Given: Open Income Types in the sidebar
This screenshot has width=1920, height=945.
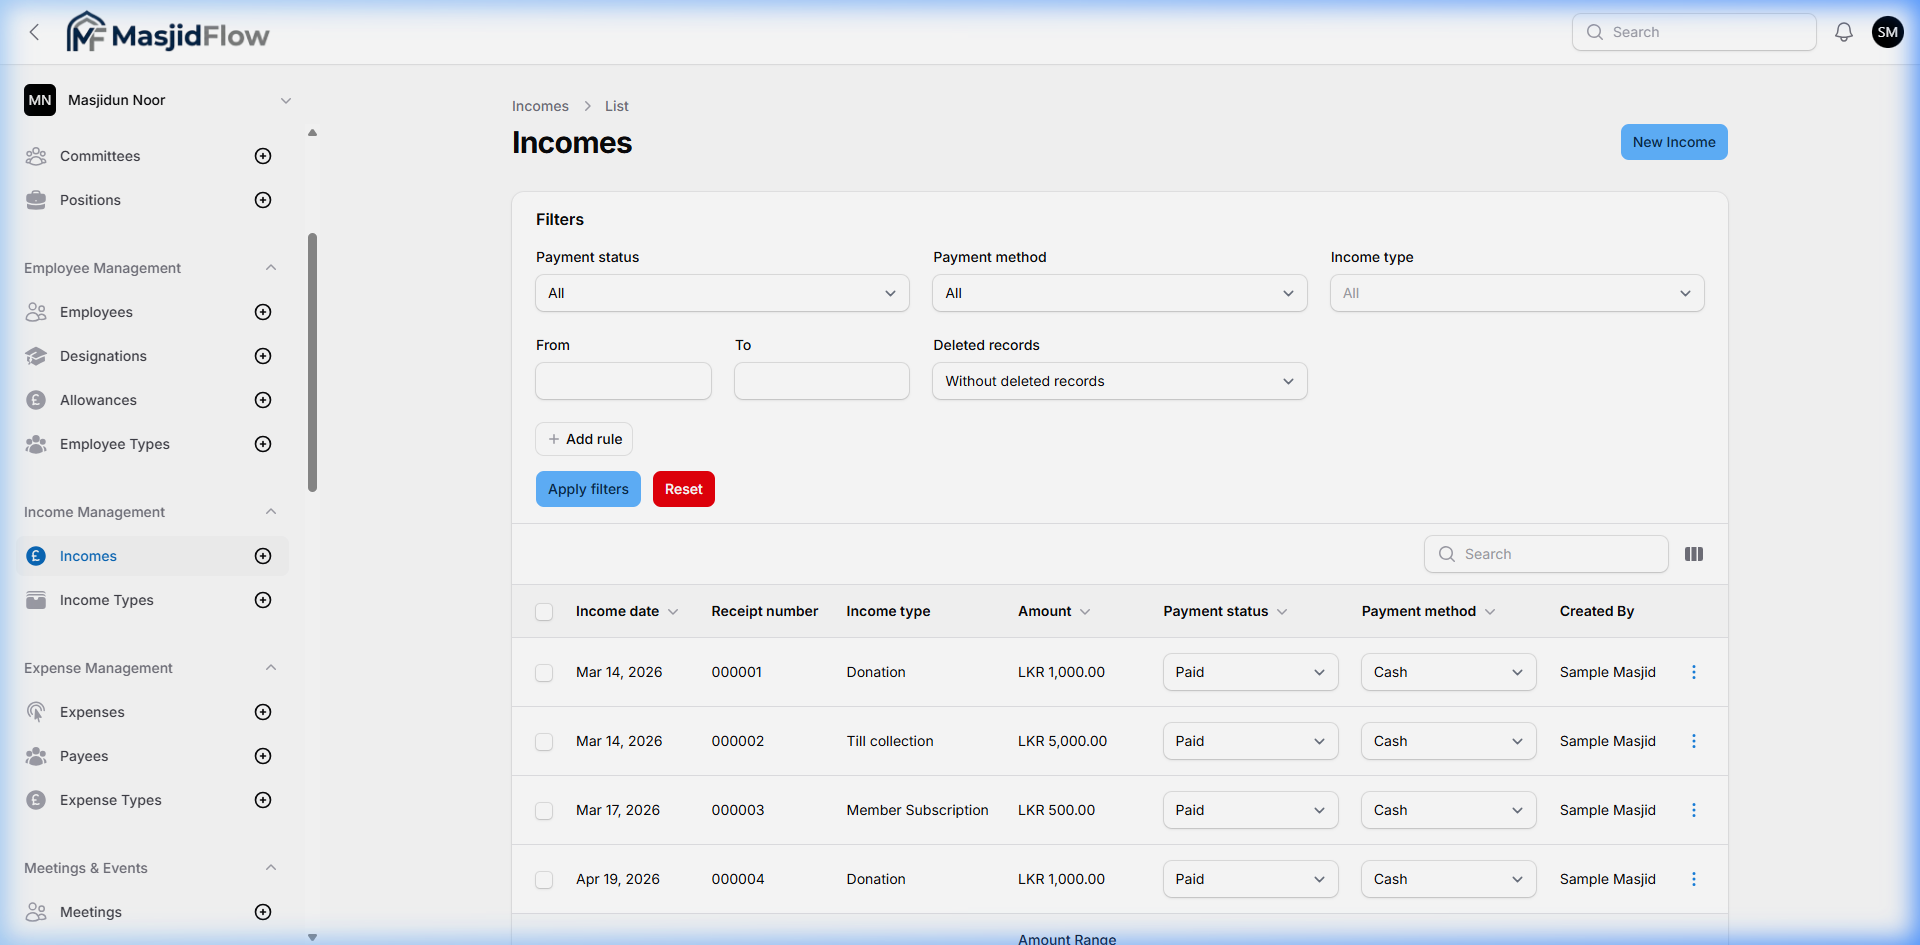Looking at the screenshot, I should (x=106, y=600).
